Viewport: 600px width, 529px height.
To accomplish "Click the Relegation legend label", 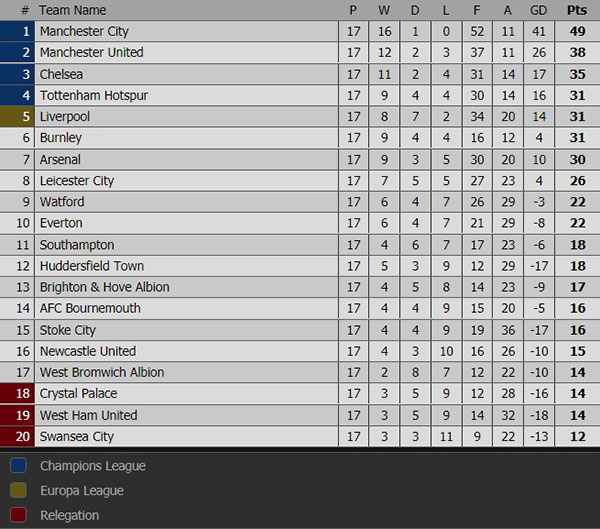I will click(x=69, y=516).
